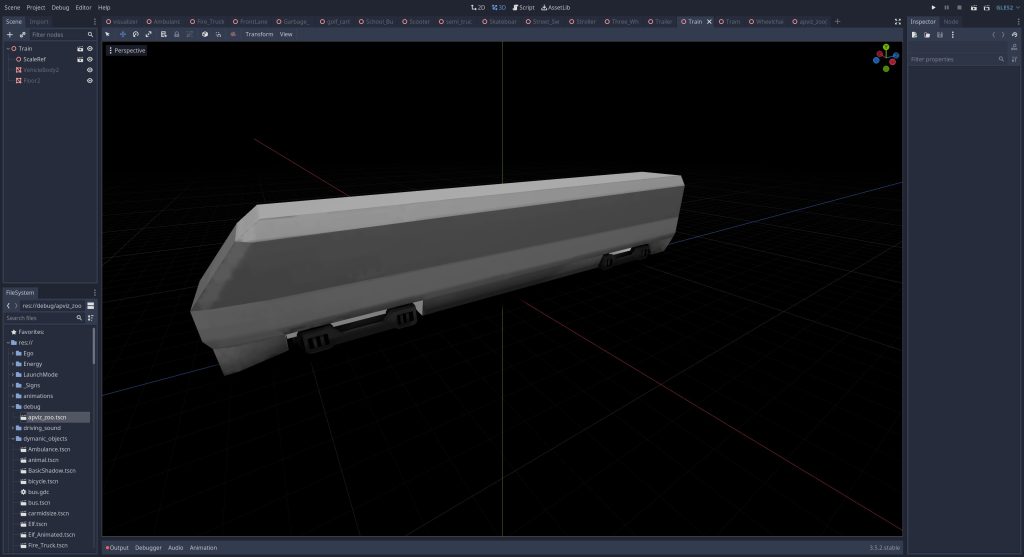Hide the ScaleRef node

pos(90,59)
